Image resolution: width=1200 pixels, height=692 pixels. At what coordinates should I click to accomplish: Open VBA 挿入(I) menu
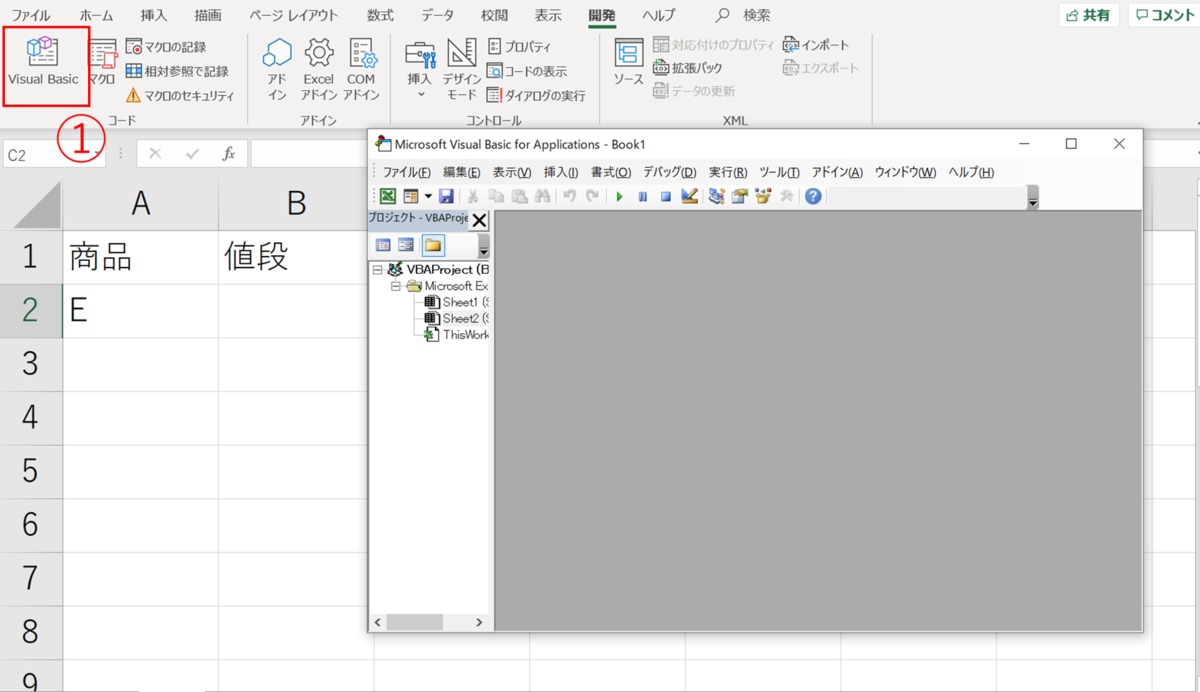tap(560, 172)
